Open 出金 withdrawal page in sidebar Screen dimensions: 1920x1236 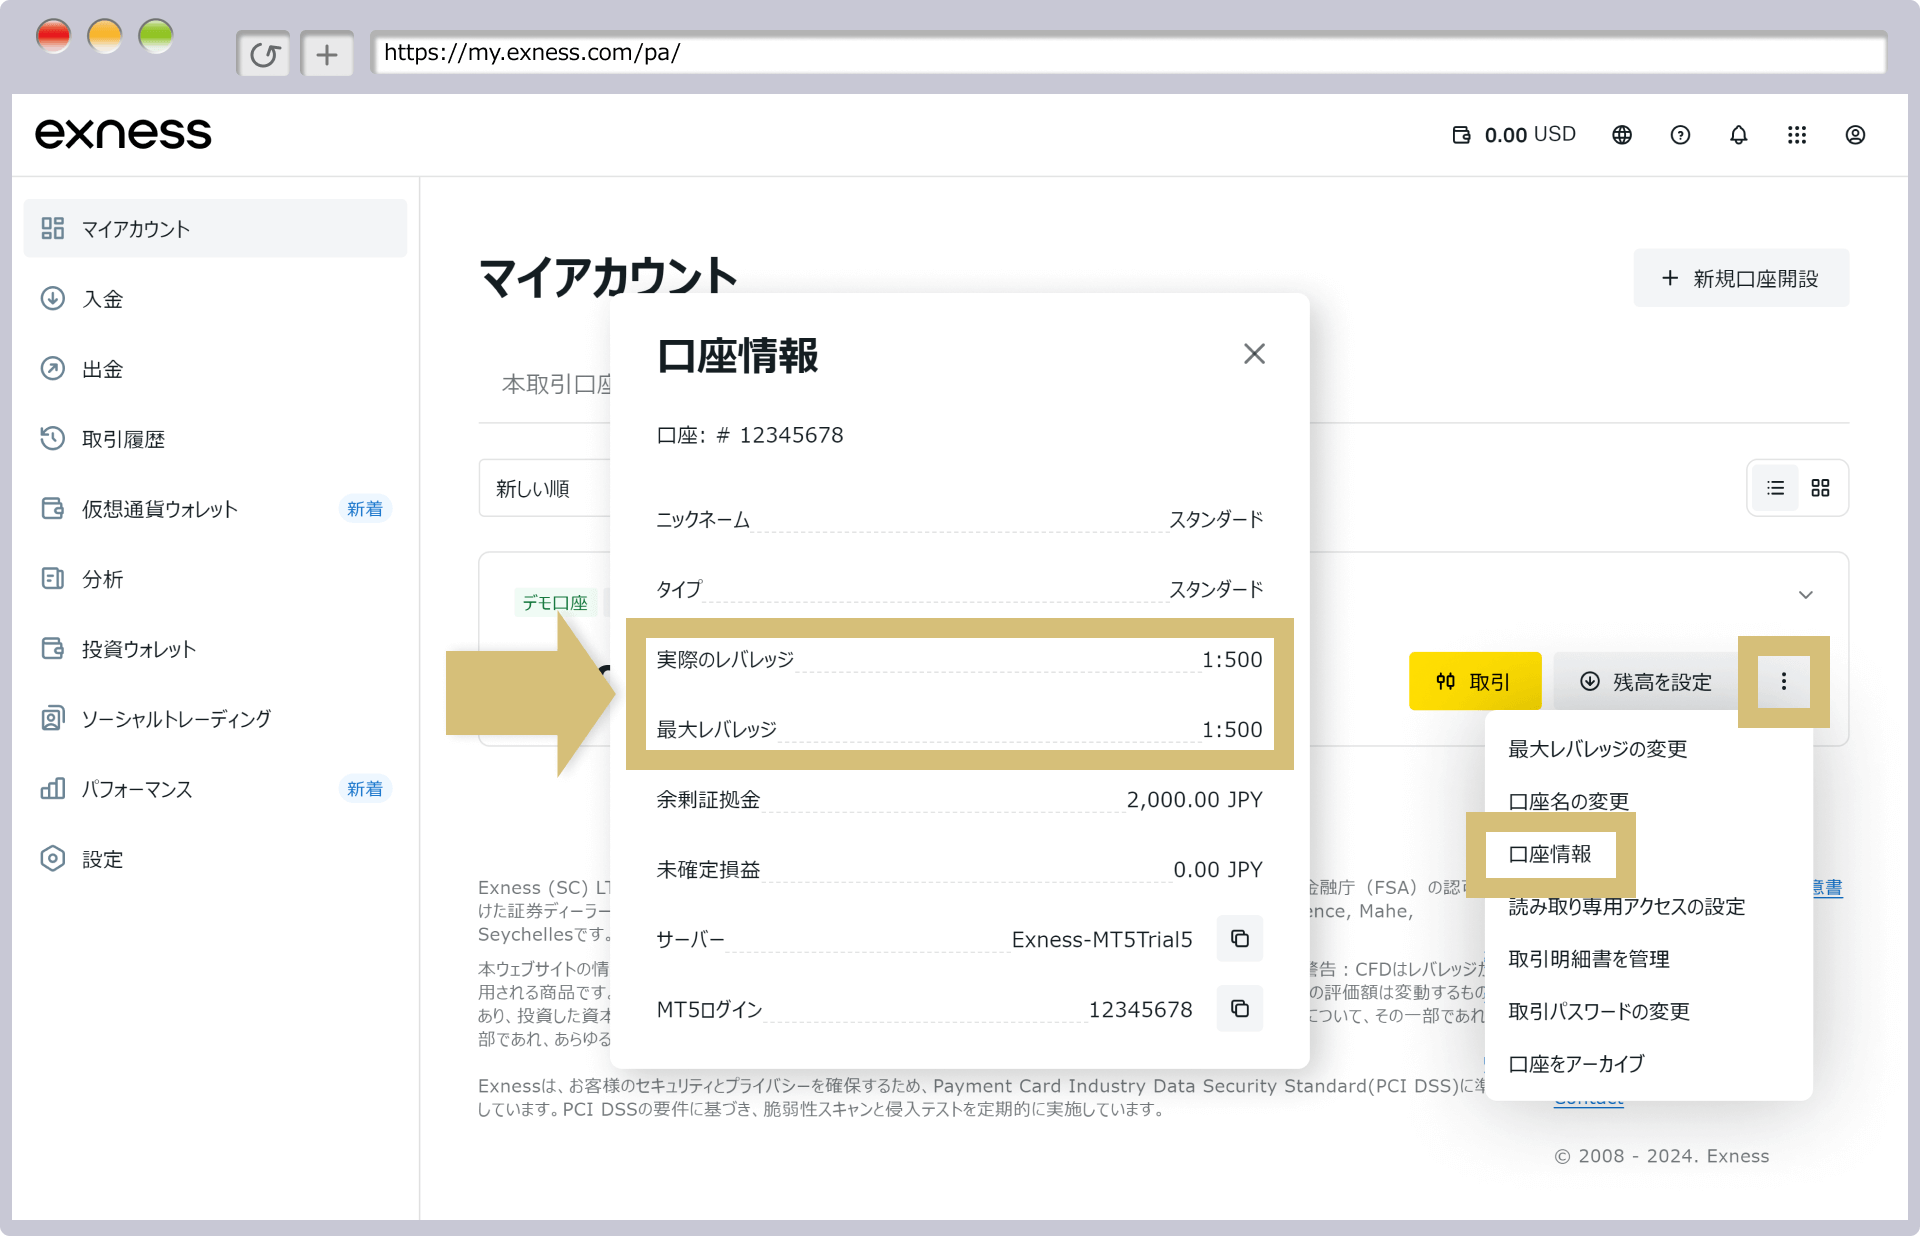tap(215, 369)
